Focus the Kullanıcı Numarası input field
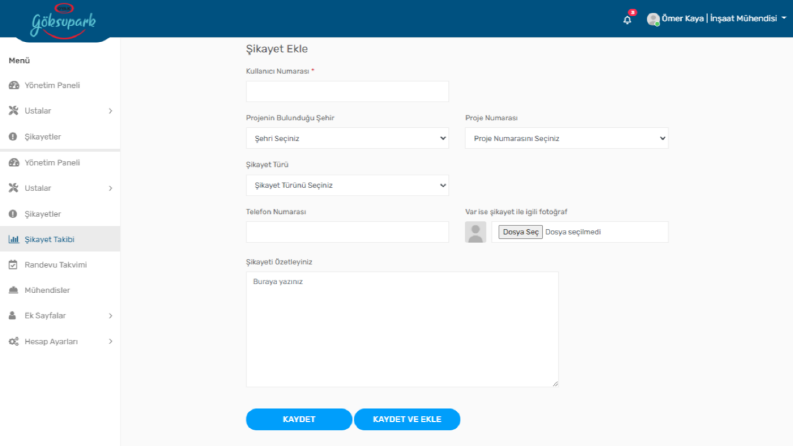 coord(347,92)
